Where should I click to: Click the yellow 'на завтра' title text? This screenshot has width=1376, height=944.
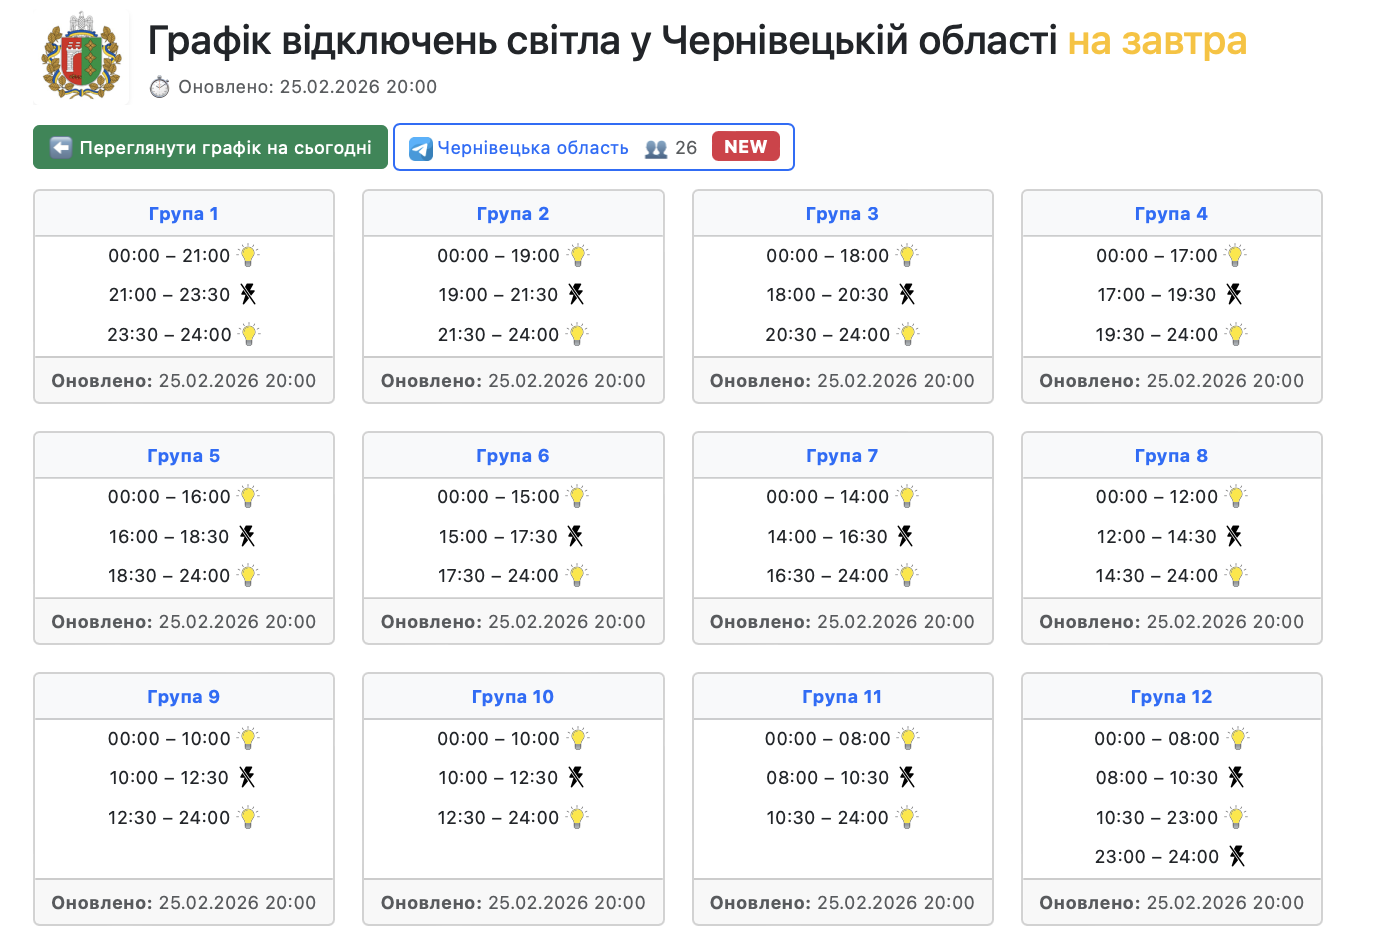[x=1157, y=41]
